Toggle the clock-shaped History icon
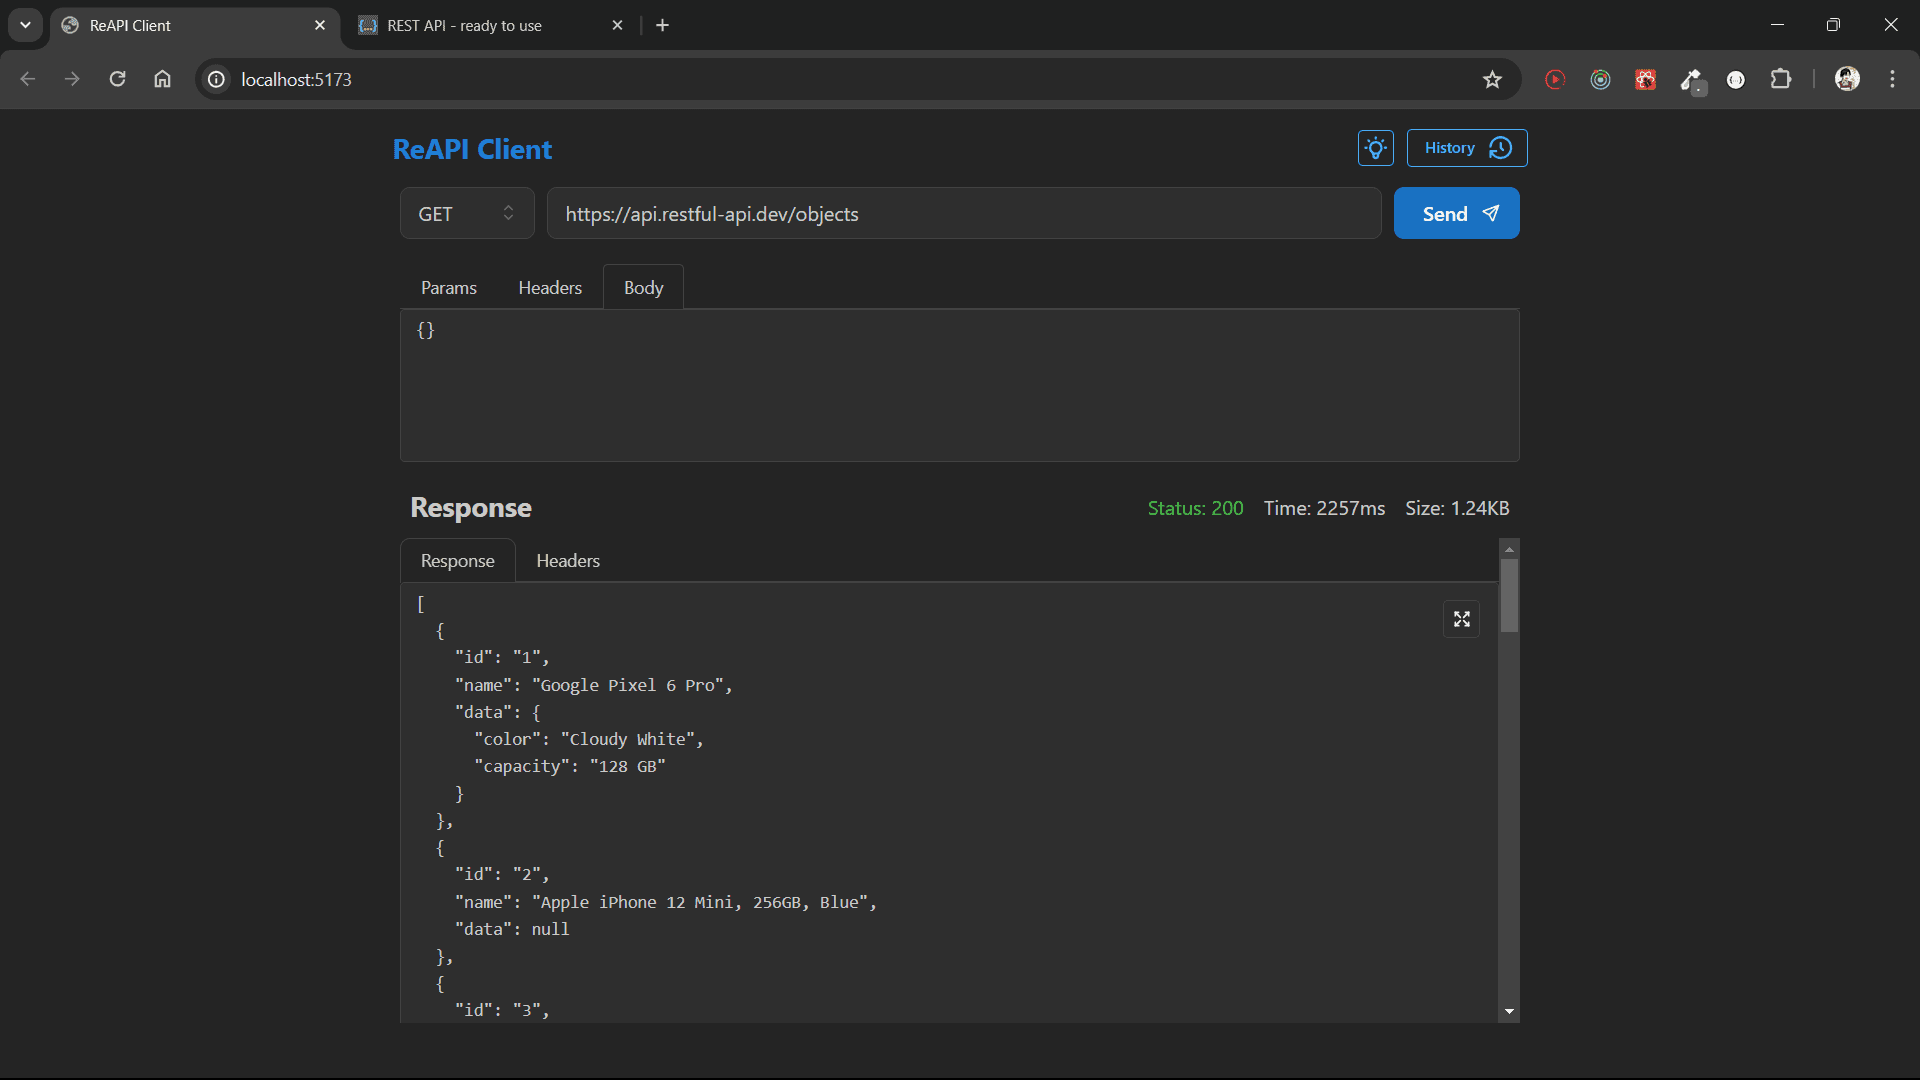This screenshot has width=1920, height=1080. click(x=1500, y=147)
